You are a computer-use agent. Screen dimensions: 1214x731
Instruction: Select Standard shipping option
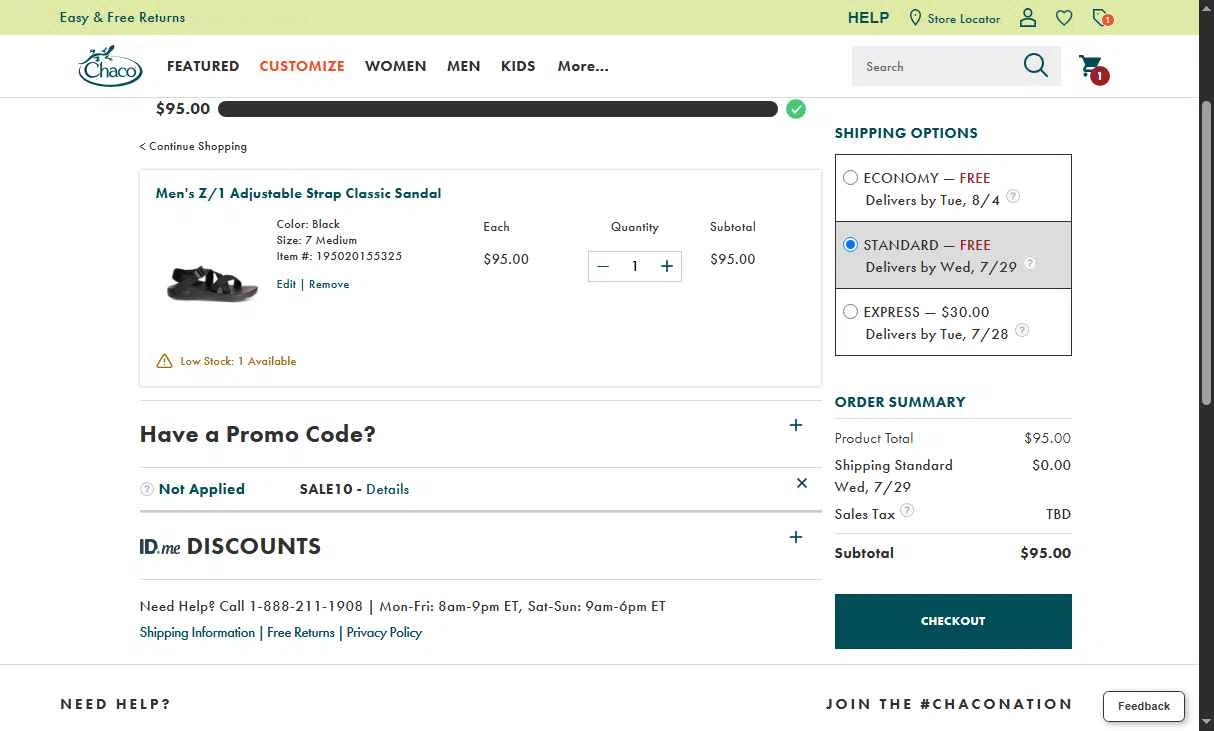tap(850, 245)
